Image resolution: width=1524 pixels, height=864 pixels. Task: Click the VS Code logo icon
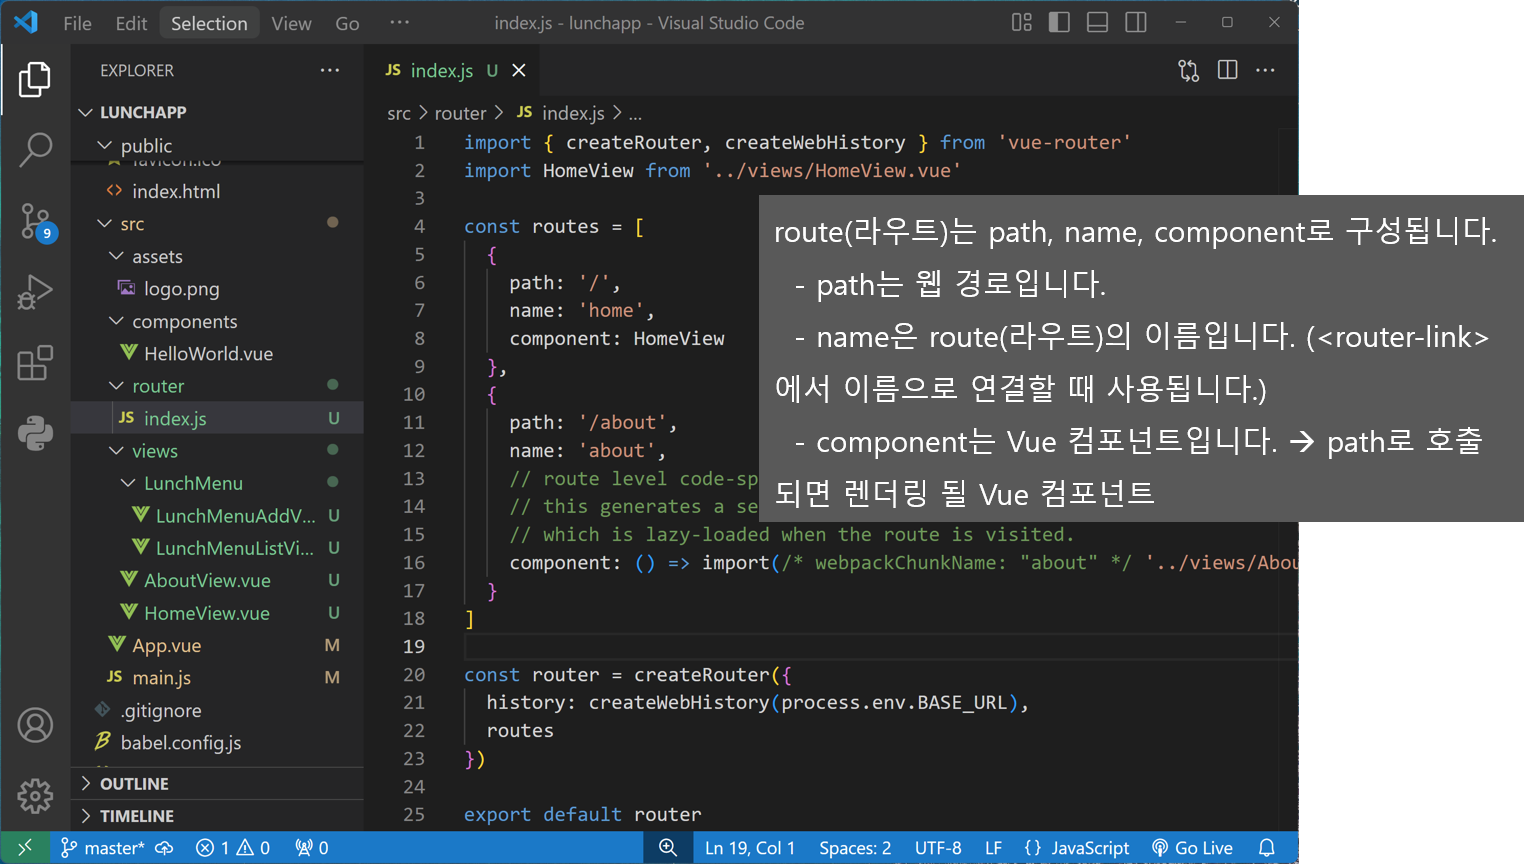(x=26, y=22)
